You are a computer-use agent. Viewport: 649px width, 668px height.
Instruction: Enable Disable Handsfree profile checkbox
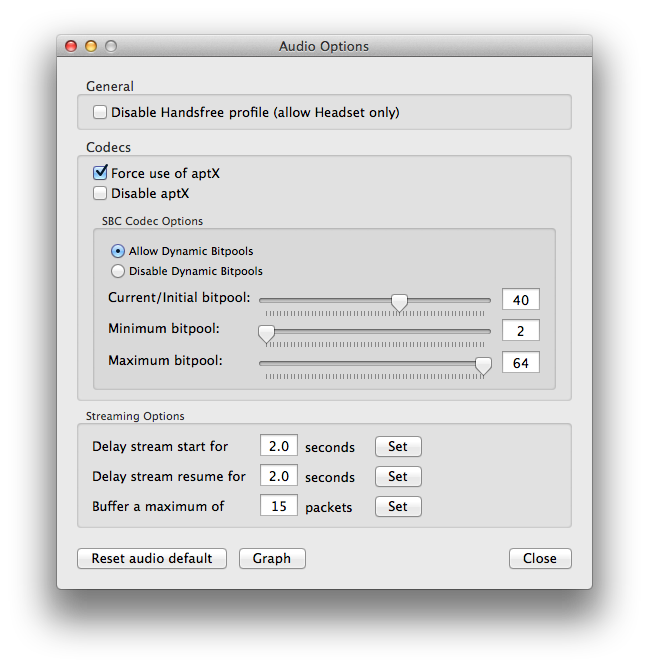point(100,113)
